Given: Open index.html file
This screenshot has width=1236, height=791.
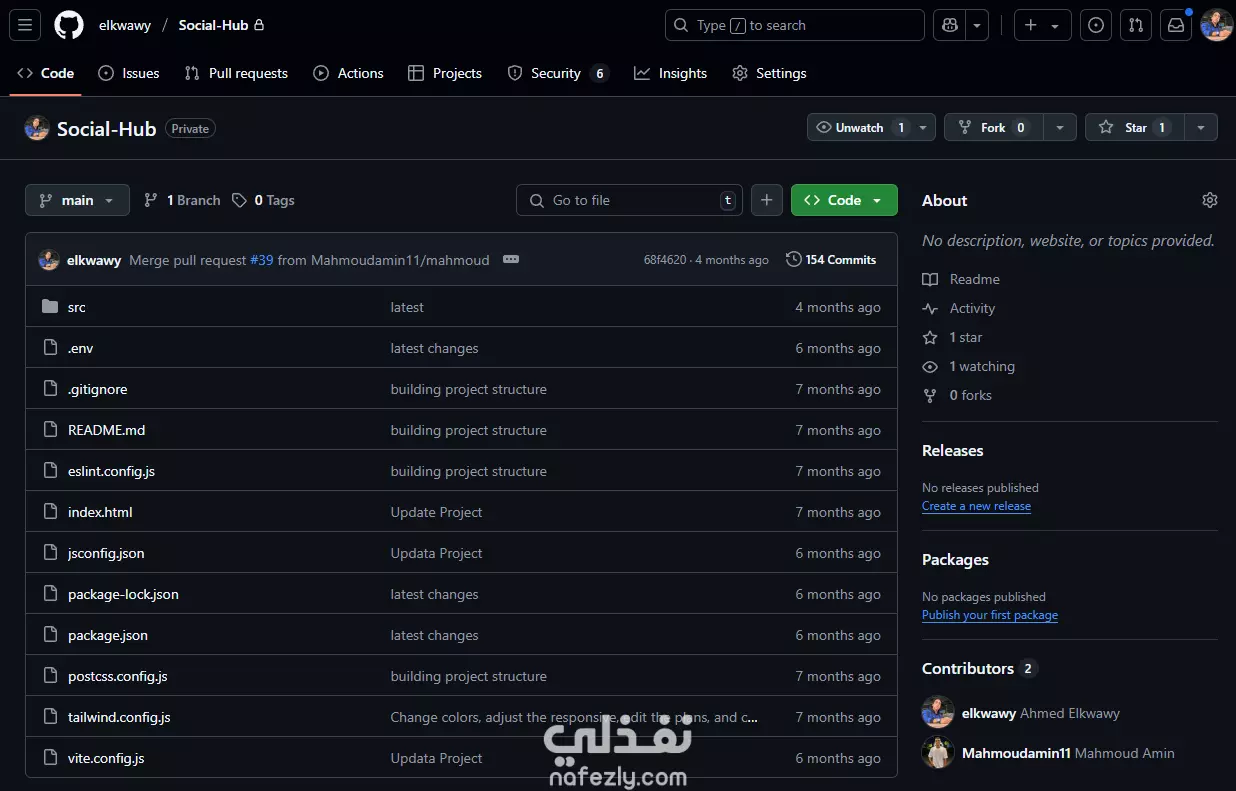Looking at the screenshot, I should pyautogui.click(x=100, y=512).
